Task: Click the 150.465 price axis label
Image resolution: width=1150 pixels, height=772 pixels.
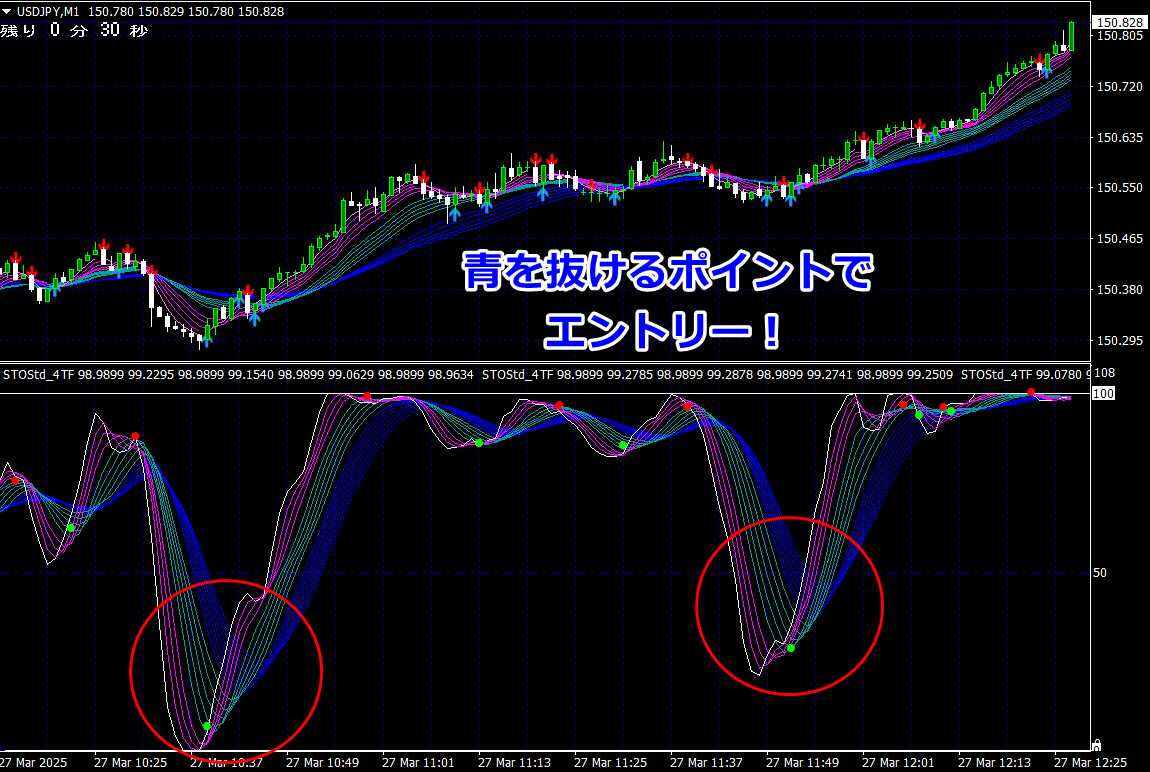Action: click(x=1119, y=238)
